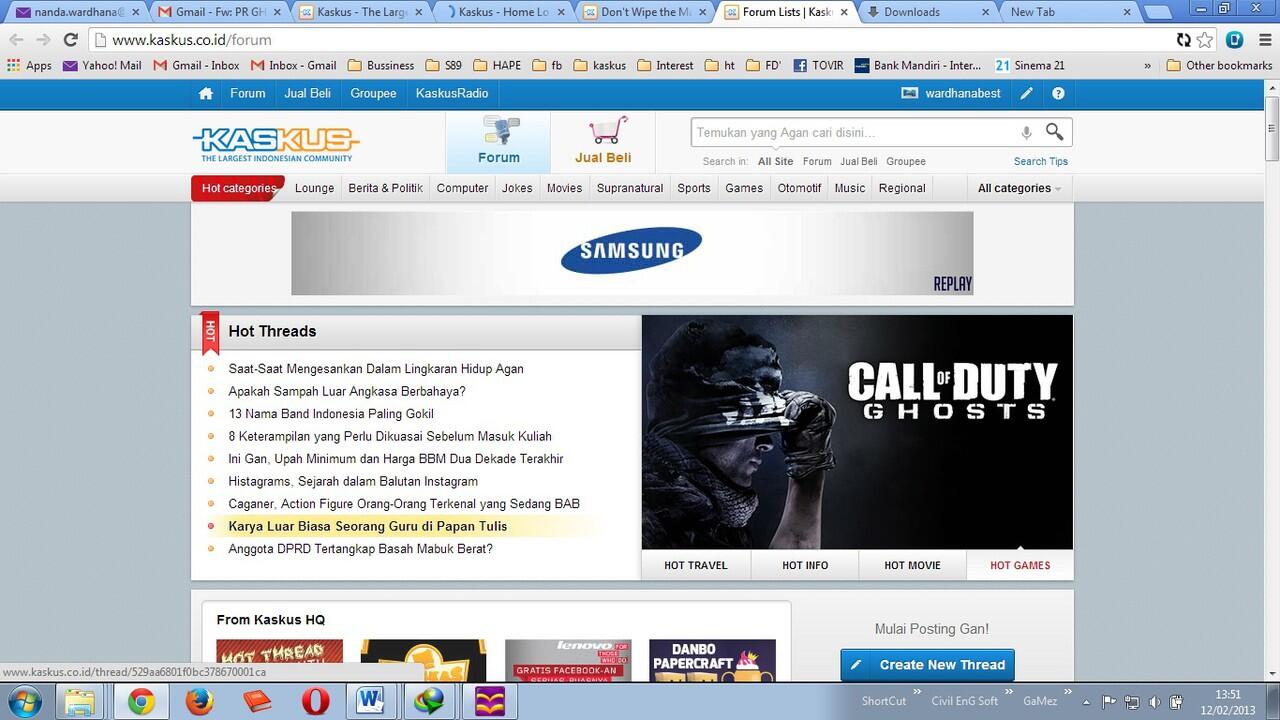Open the HAPE bookmark folder
The image size is (1280, 720).
pos(497,65)
